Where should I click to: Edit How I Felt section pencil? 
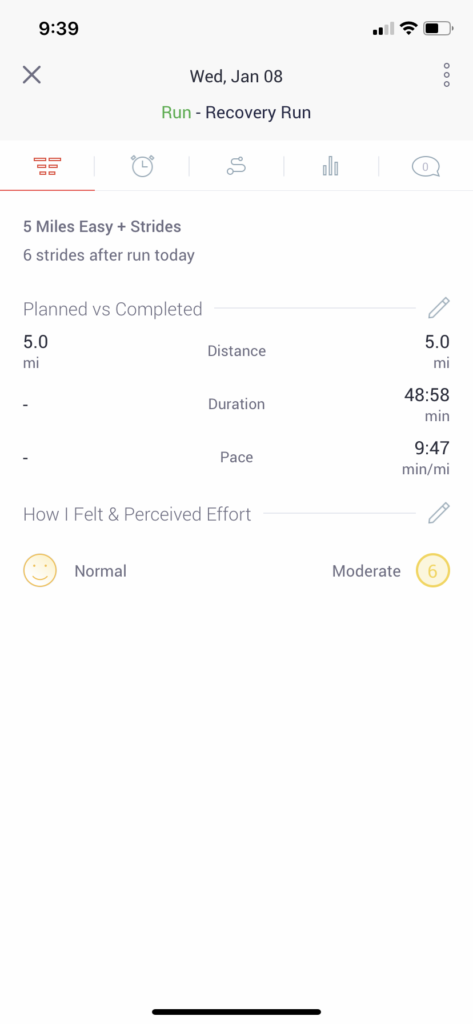(439, 513)
